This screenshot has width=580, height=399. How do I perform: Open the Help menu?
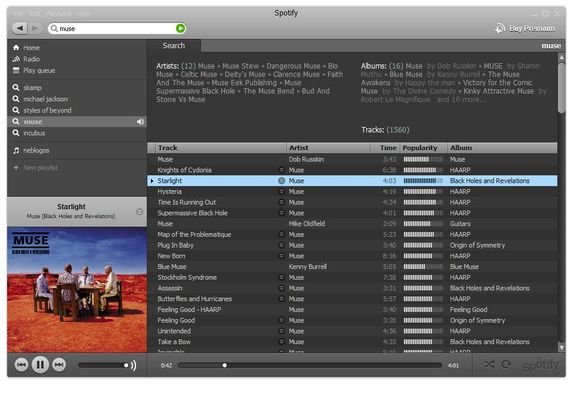pos(83,14)
